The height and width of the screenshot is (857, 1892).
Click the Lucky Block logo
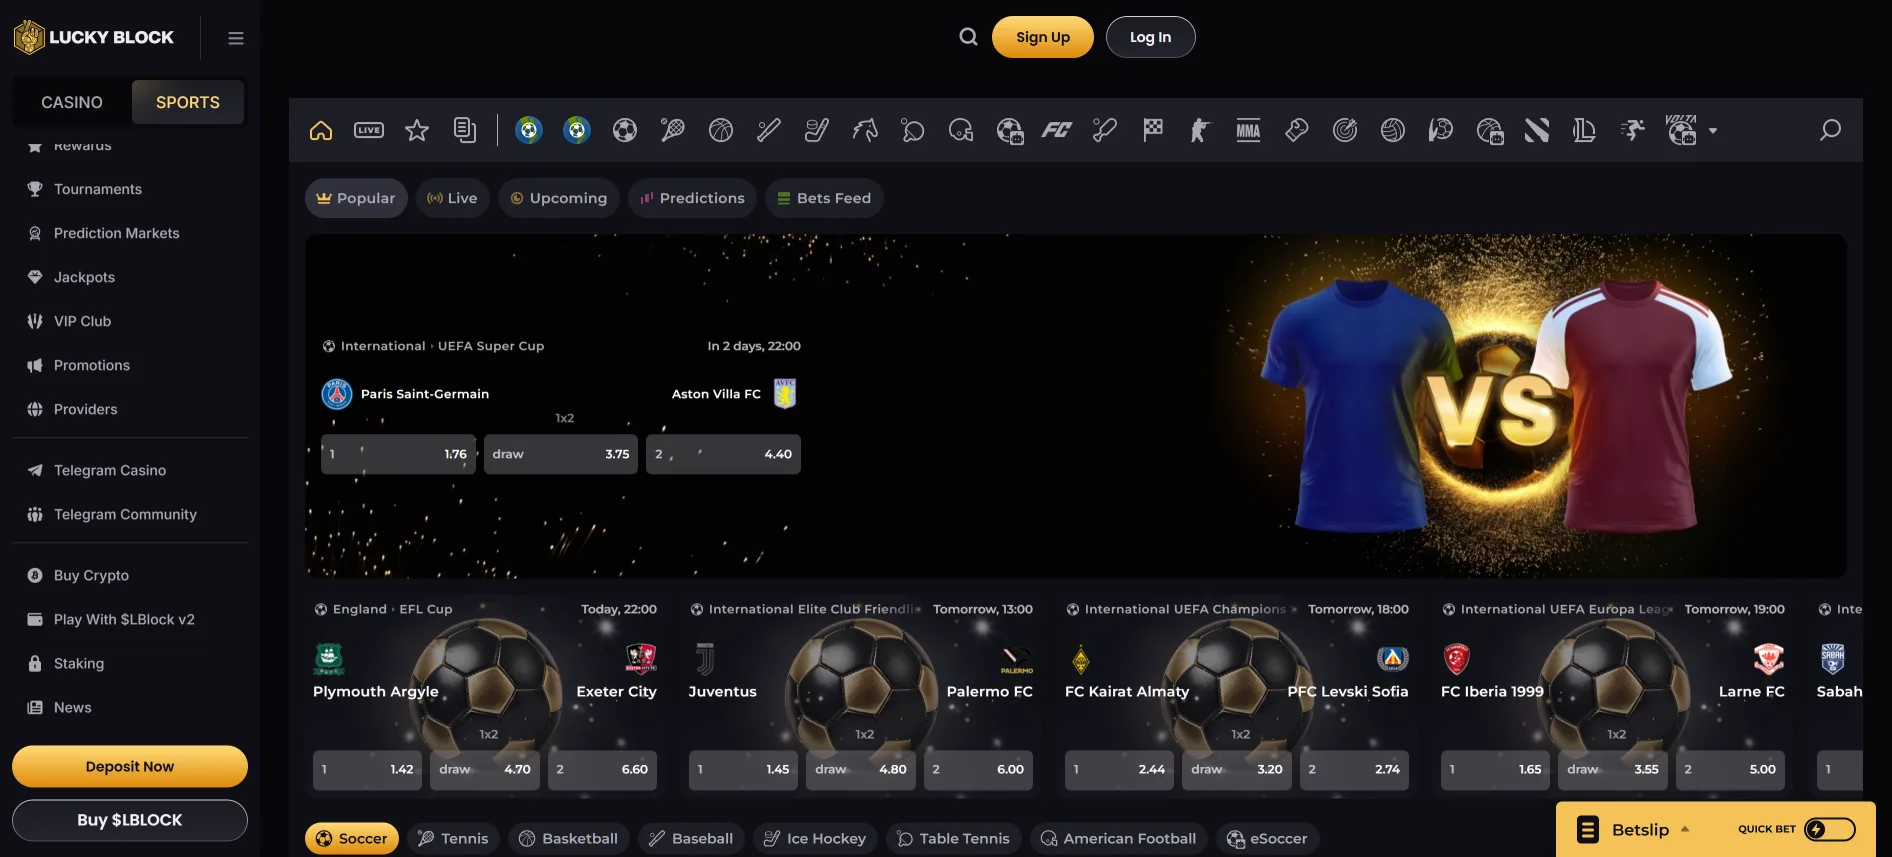[94, 37]
